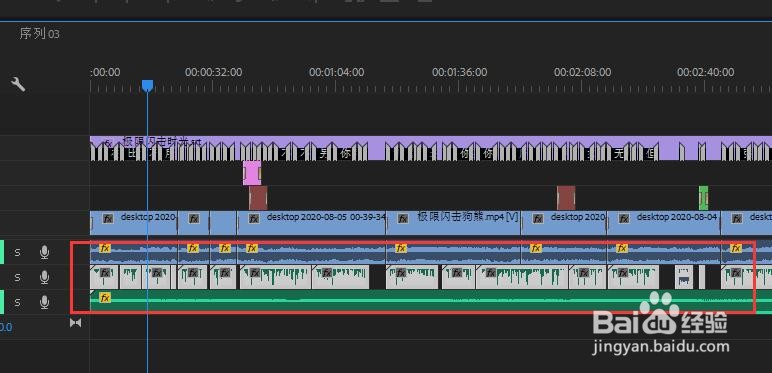Jump to 00:01:36:00 on the time ruler

click(x=459, y=72)
